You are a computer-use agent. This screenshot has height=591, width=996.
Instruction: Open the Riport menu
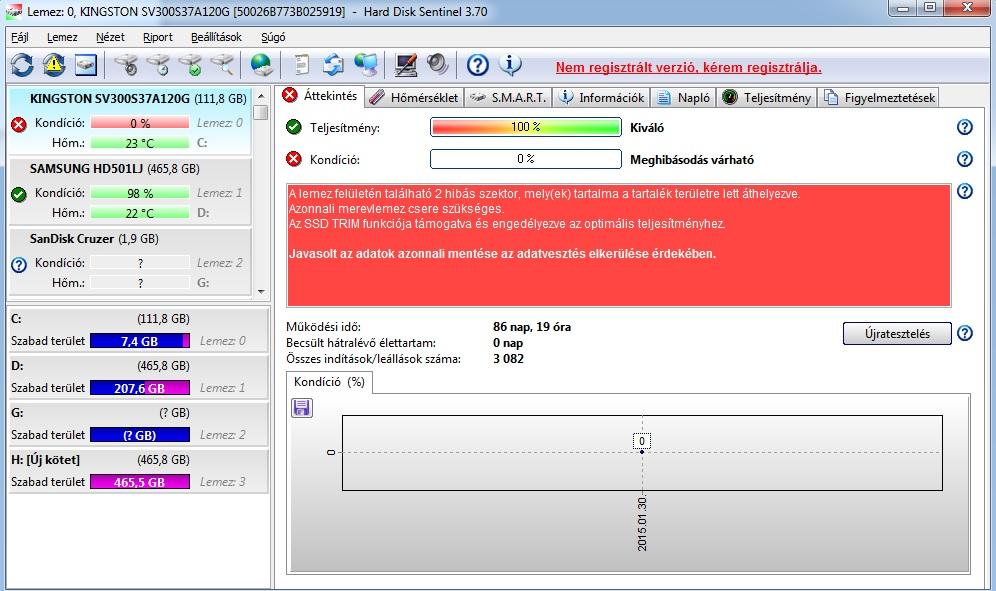coord(158,37)
